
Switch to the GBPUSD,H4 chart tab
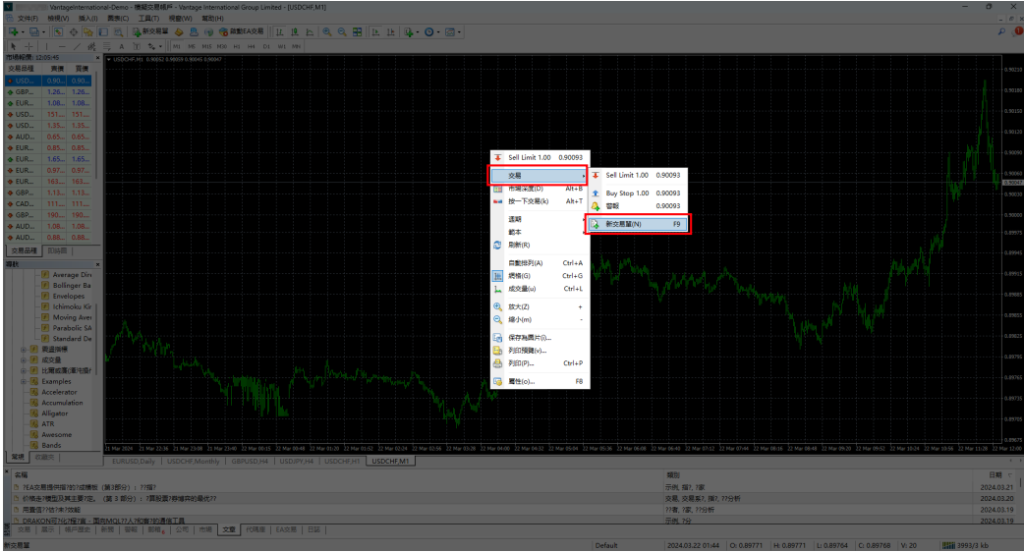coord(250,462)
